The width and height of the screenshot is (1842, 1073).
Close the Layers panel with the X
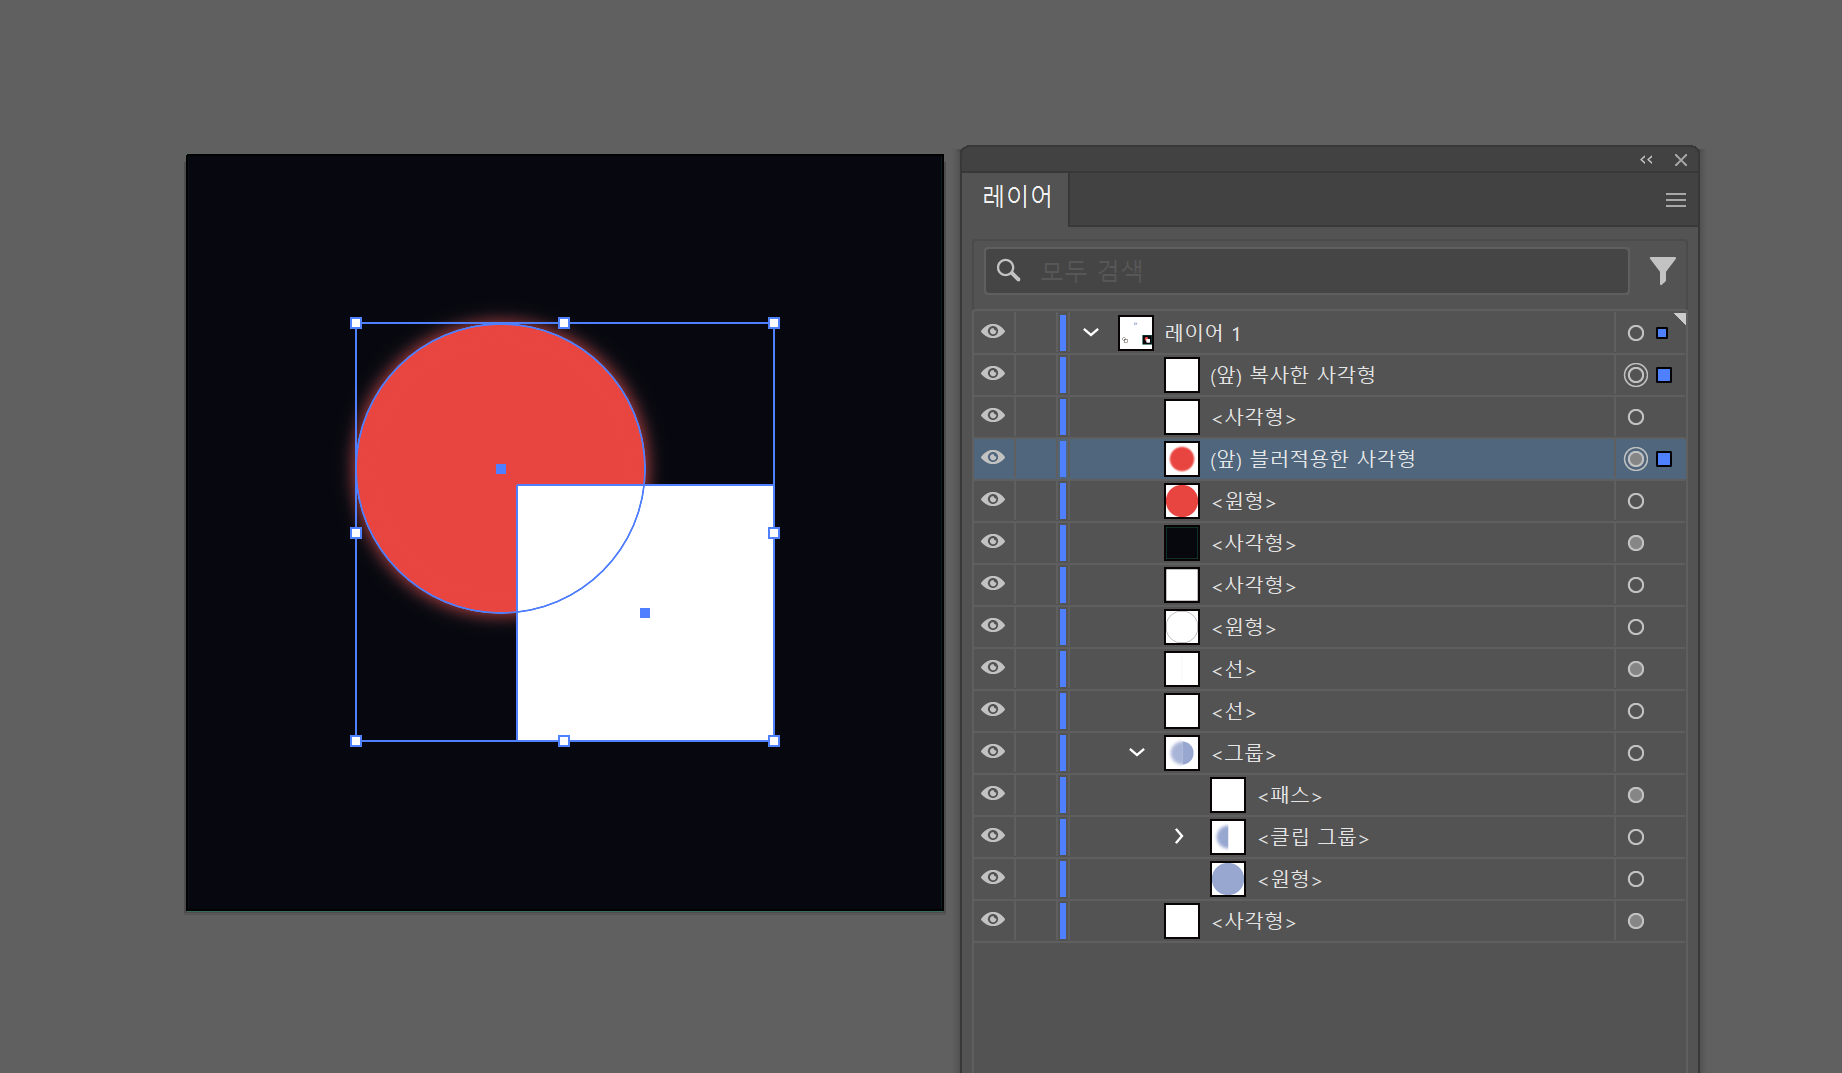[1681, 160]
